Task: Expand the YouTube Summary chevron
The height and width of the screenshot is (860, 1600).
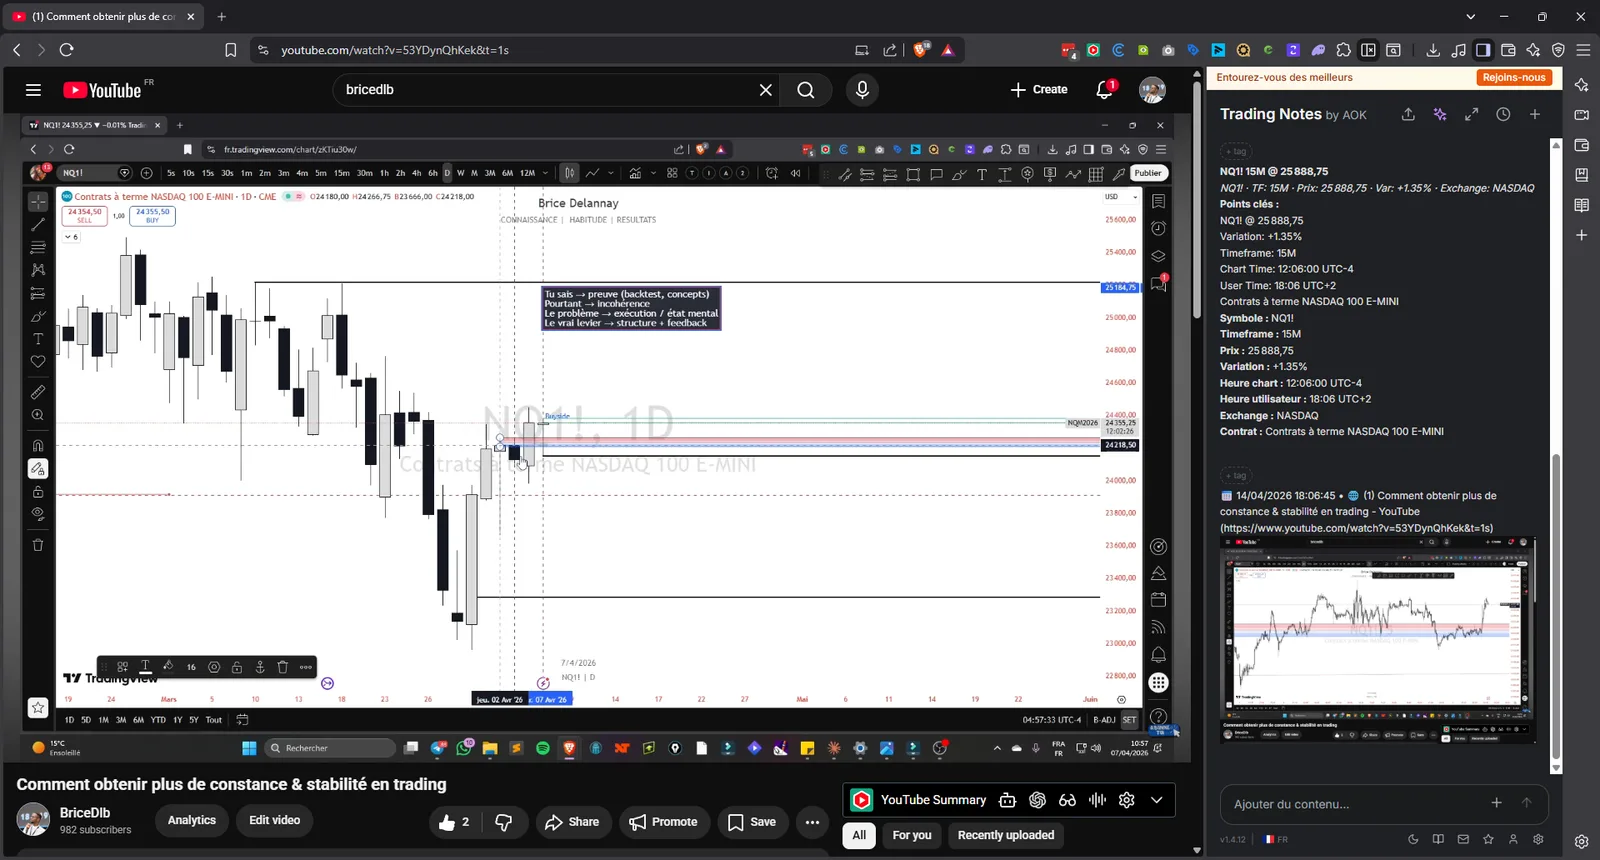Action: [1157, 800]
